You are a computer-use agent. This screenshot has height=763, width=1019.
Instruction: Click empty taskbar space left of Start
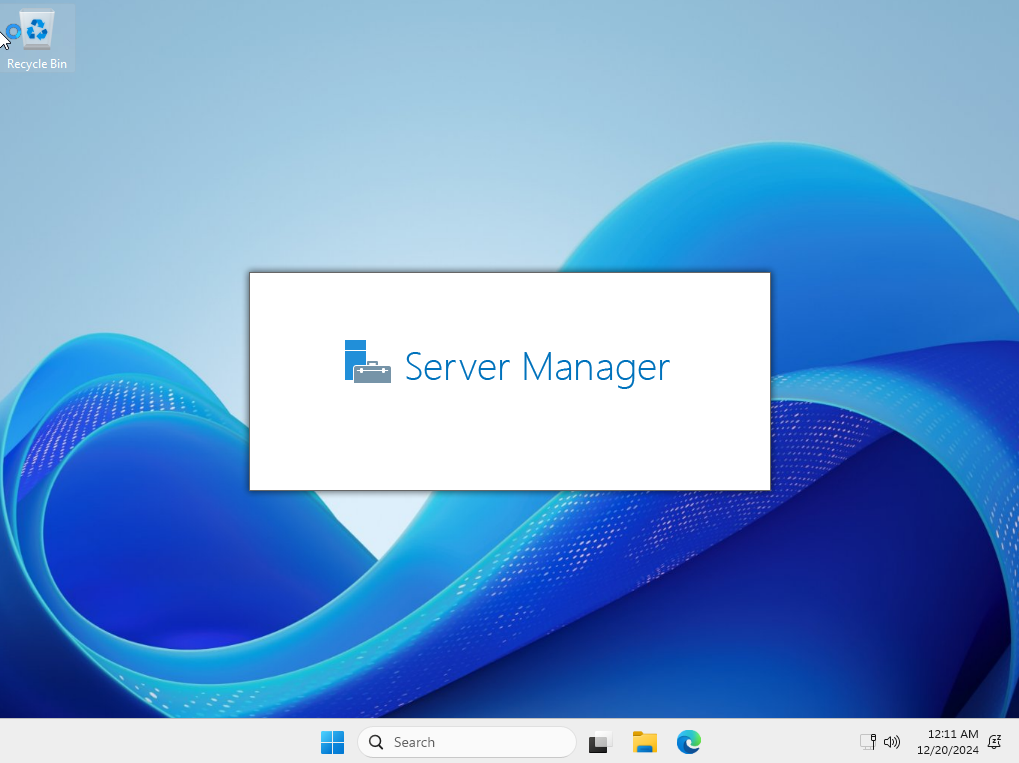tap(150, 742)
